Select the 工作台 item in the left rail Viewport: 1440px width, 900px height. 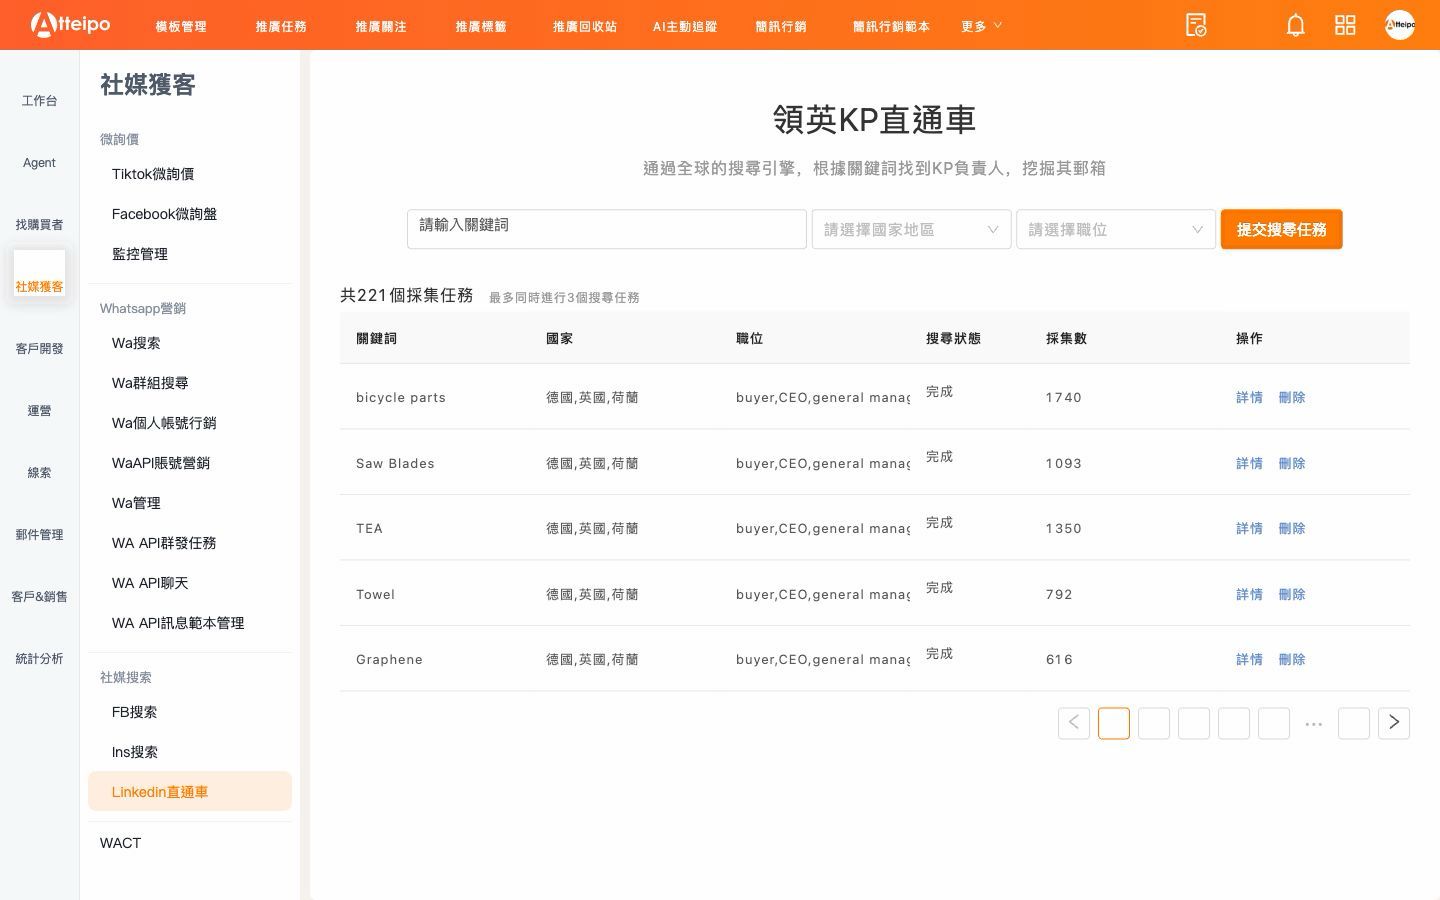[39, 100]
